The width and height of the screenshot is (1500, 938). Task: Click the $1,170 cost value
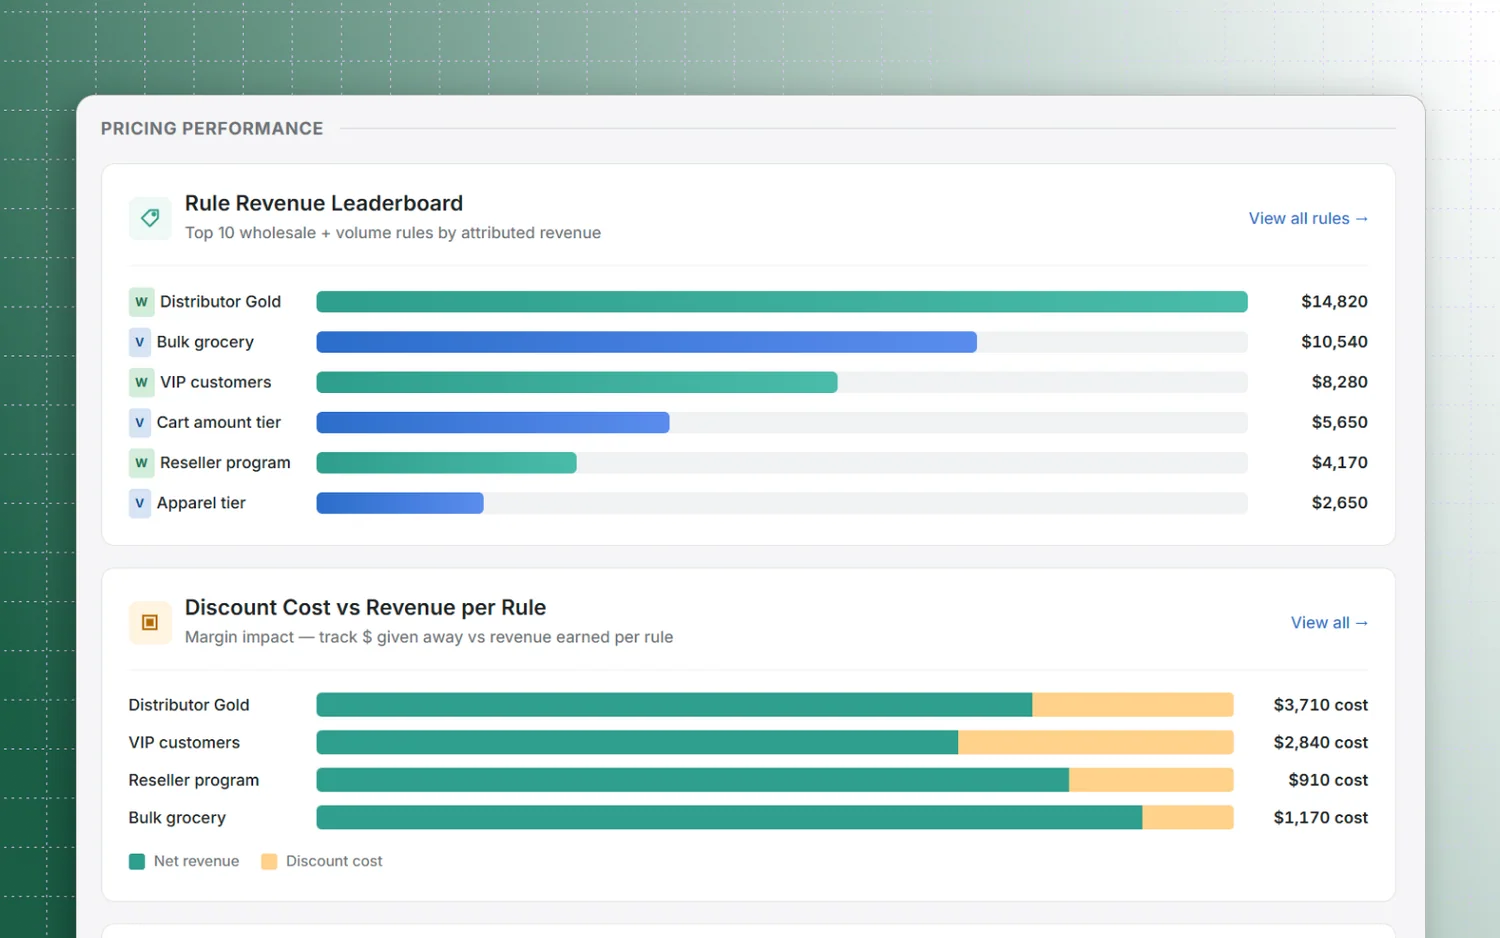coord(1320,817)
